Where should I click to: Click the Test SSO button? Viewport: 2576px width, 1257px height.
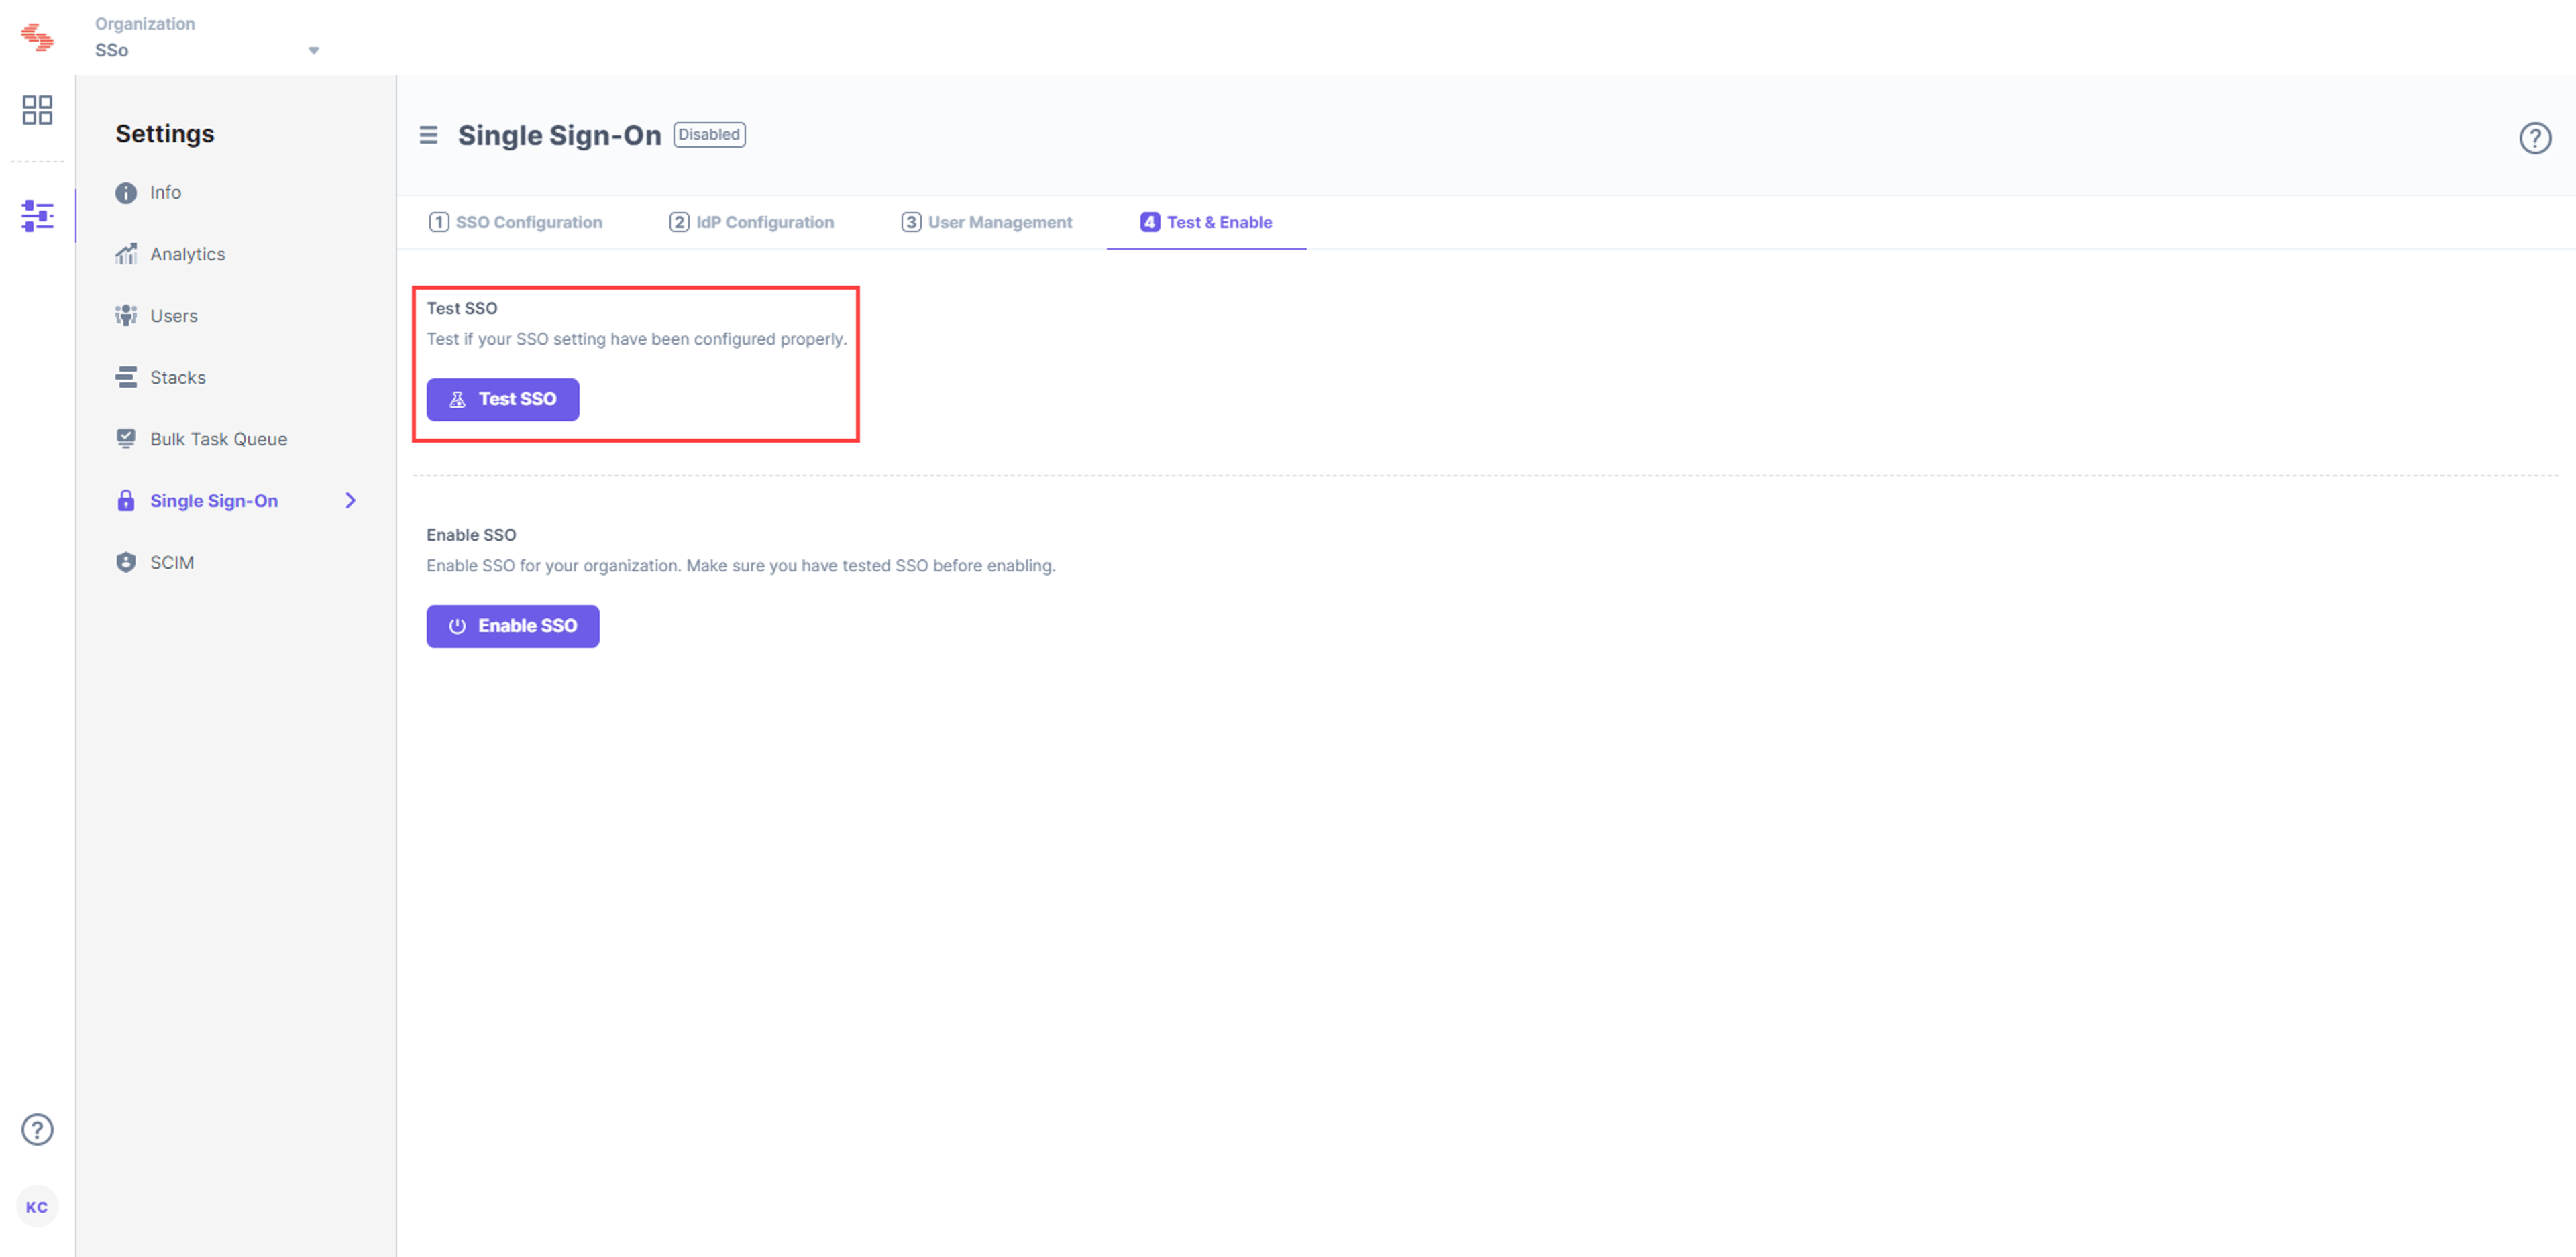point(502,399)
